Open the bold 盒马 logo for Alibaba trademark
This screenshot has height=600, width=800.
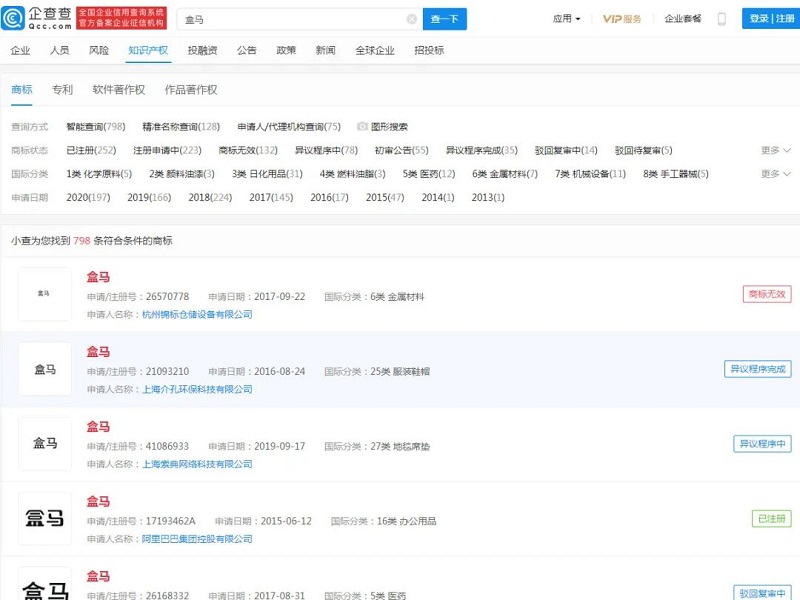tap(45, 518)
